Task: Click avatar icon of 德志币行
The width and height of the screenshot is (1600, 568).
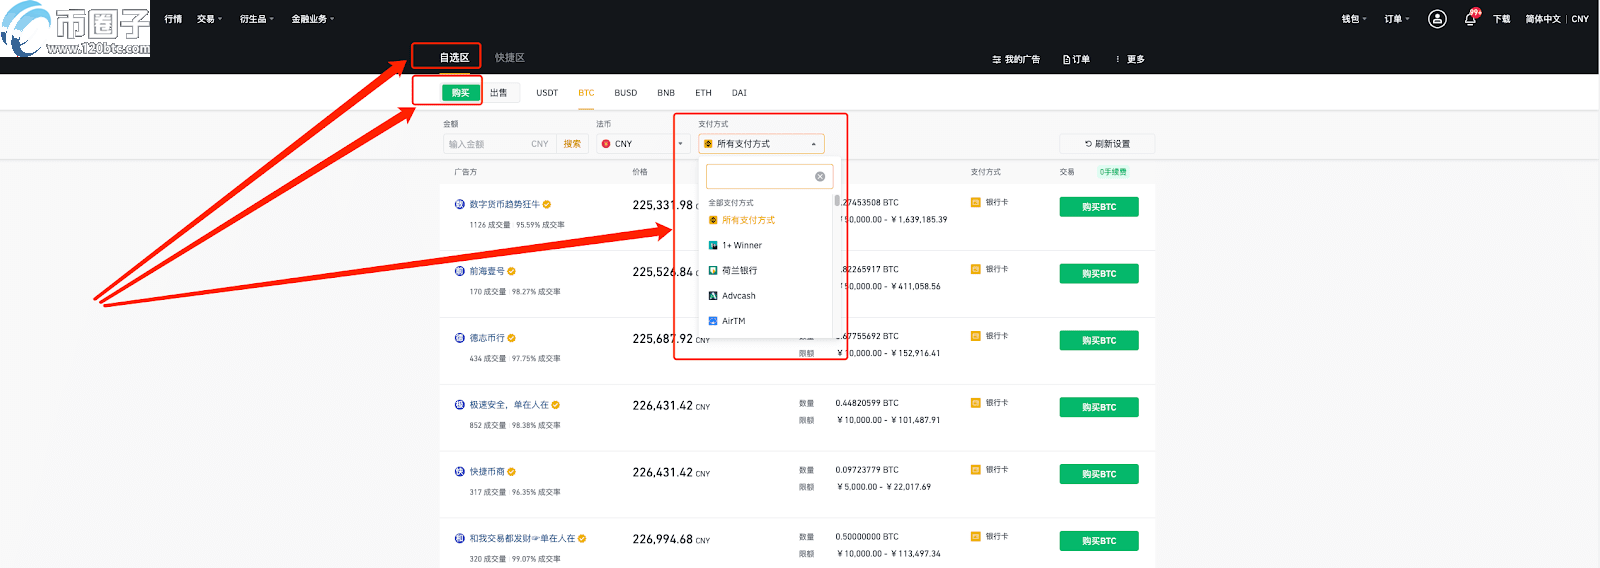Action: point(460,338)
